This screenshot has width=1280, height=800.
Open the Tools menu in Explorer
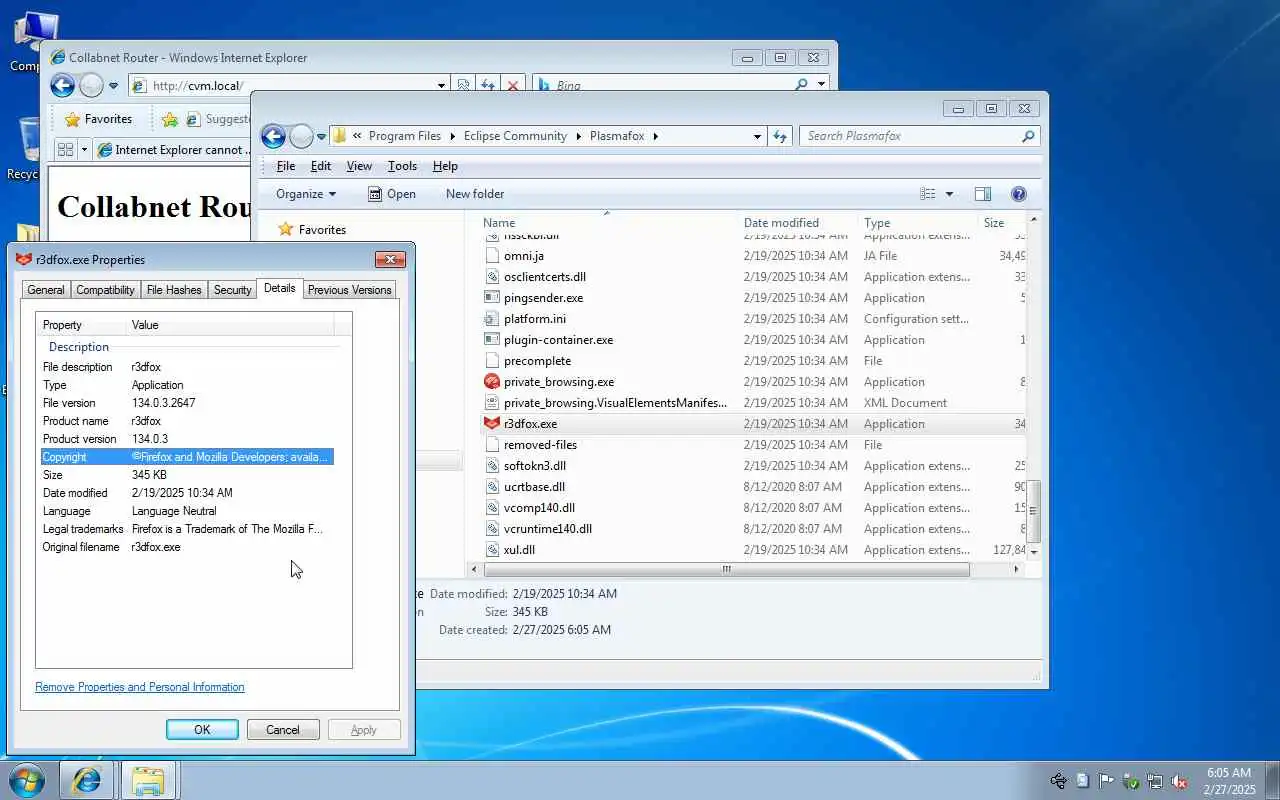pyautogui.click(x=402, y=166)
